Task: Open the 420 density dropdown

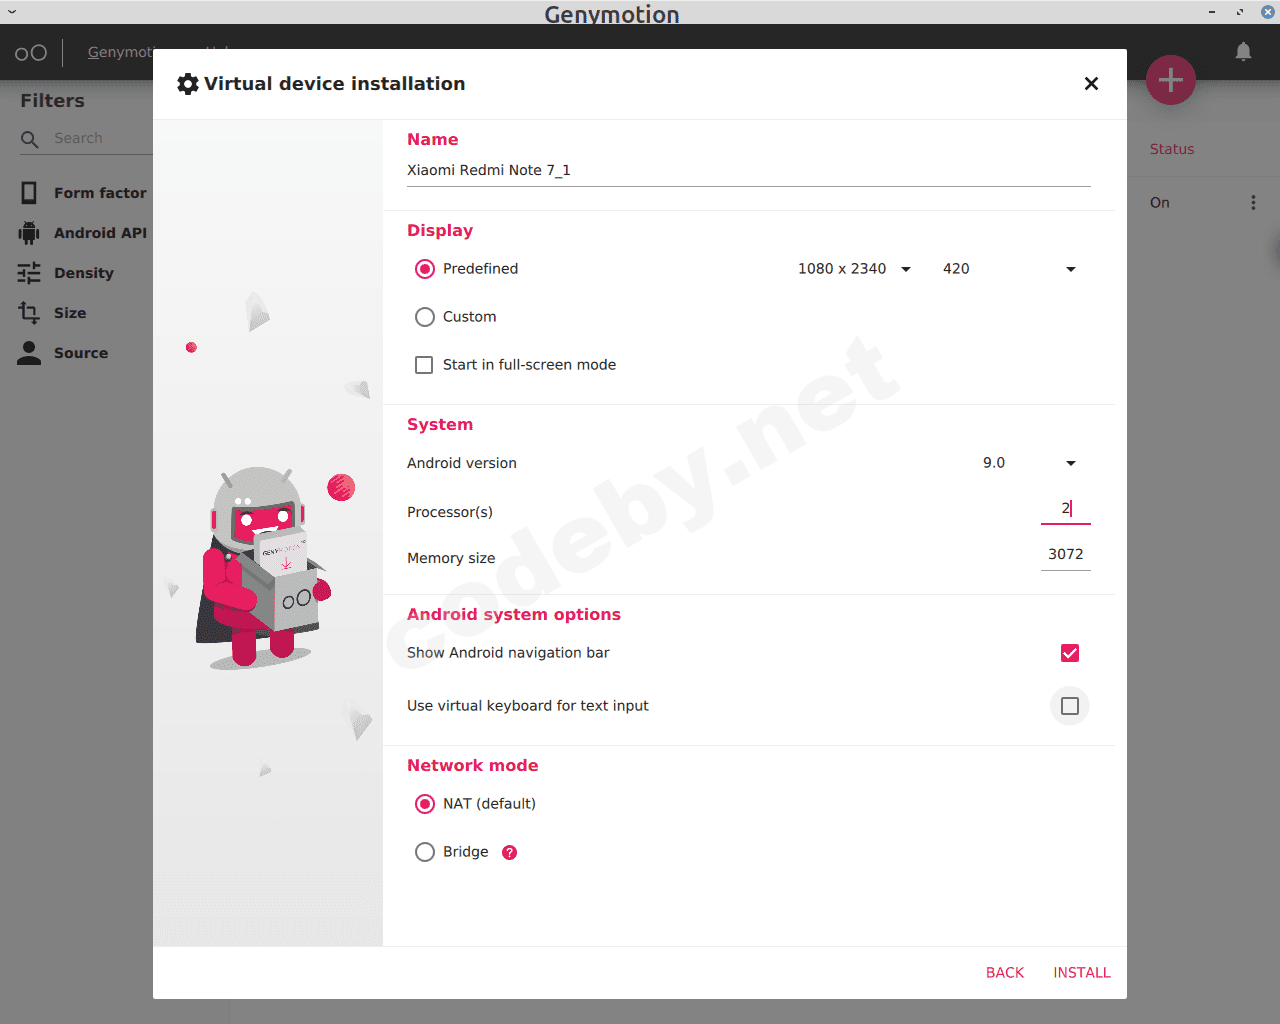Action: pos(1010,269)
